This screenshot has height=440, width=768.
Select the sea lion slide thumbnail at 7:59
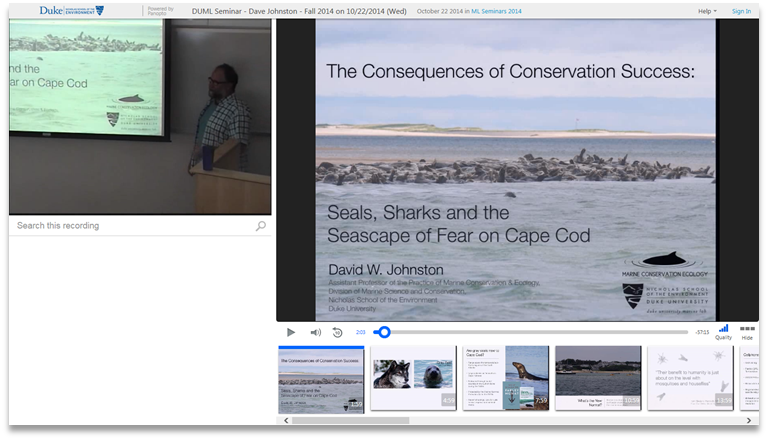tap(505, 378)
